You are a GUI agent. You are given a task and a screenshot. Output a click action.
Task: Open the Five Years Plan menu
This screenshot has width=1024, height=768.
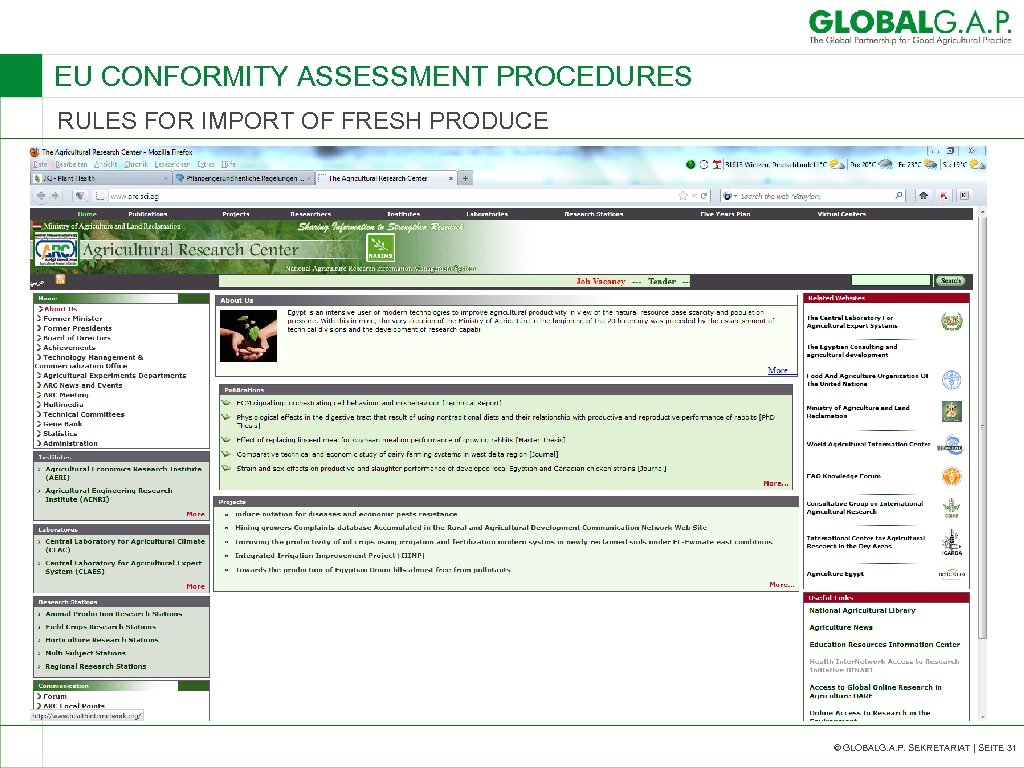click(x=725, y=214)
